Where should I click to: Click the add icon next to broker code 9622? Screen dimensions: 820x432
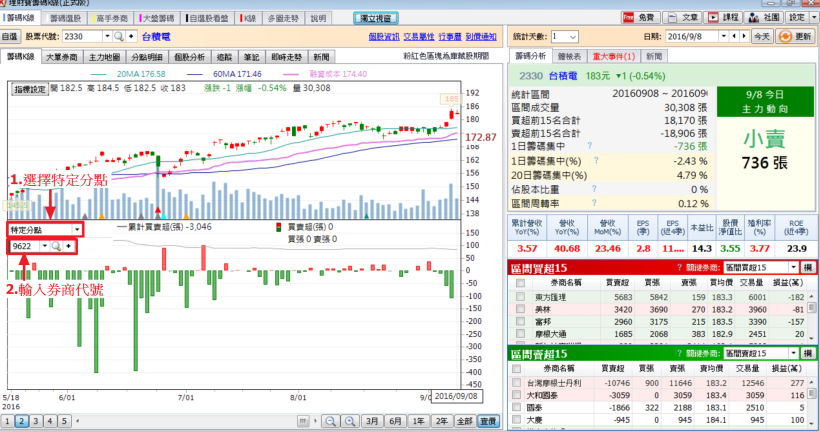click(x=69, y=246)
